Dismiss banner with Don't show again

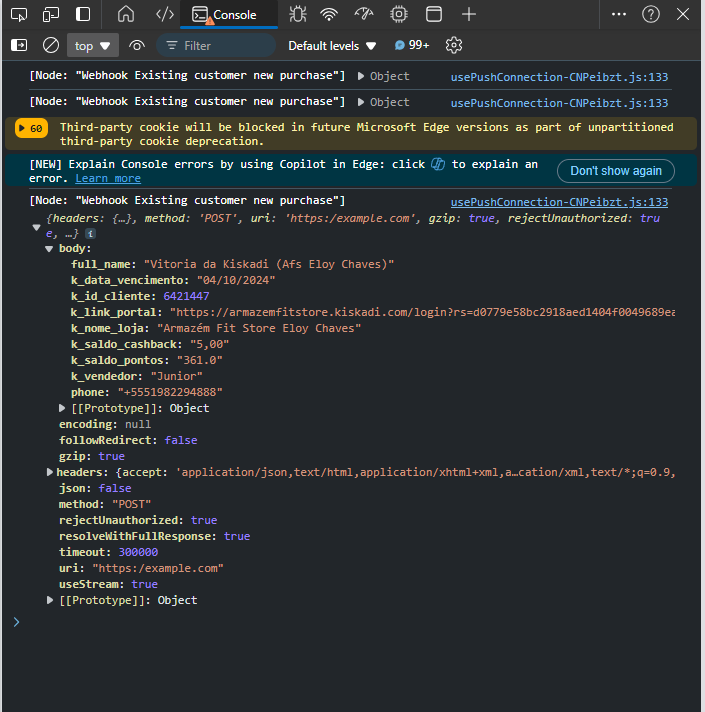tap(616, 171)
